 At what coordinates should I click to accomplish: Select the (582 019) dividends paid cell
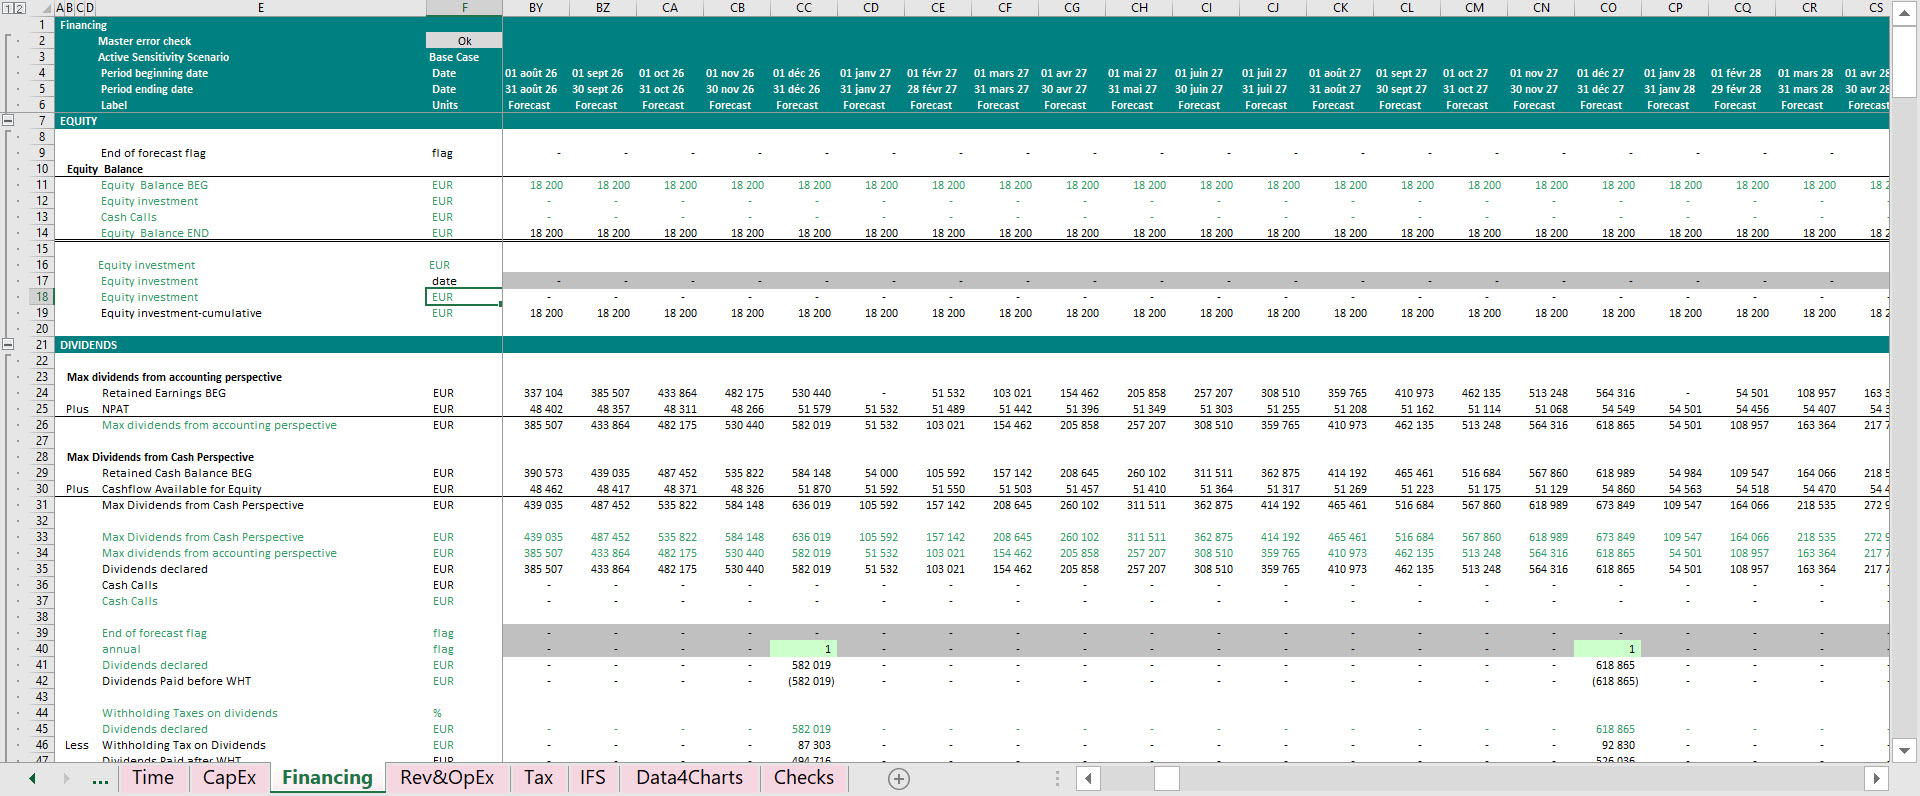804,681
